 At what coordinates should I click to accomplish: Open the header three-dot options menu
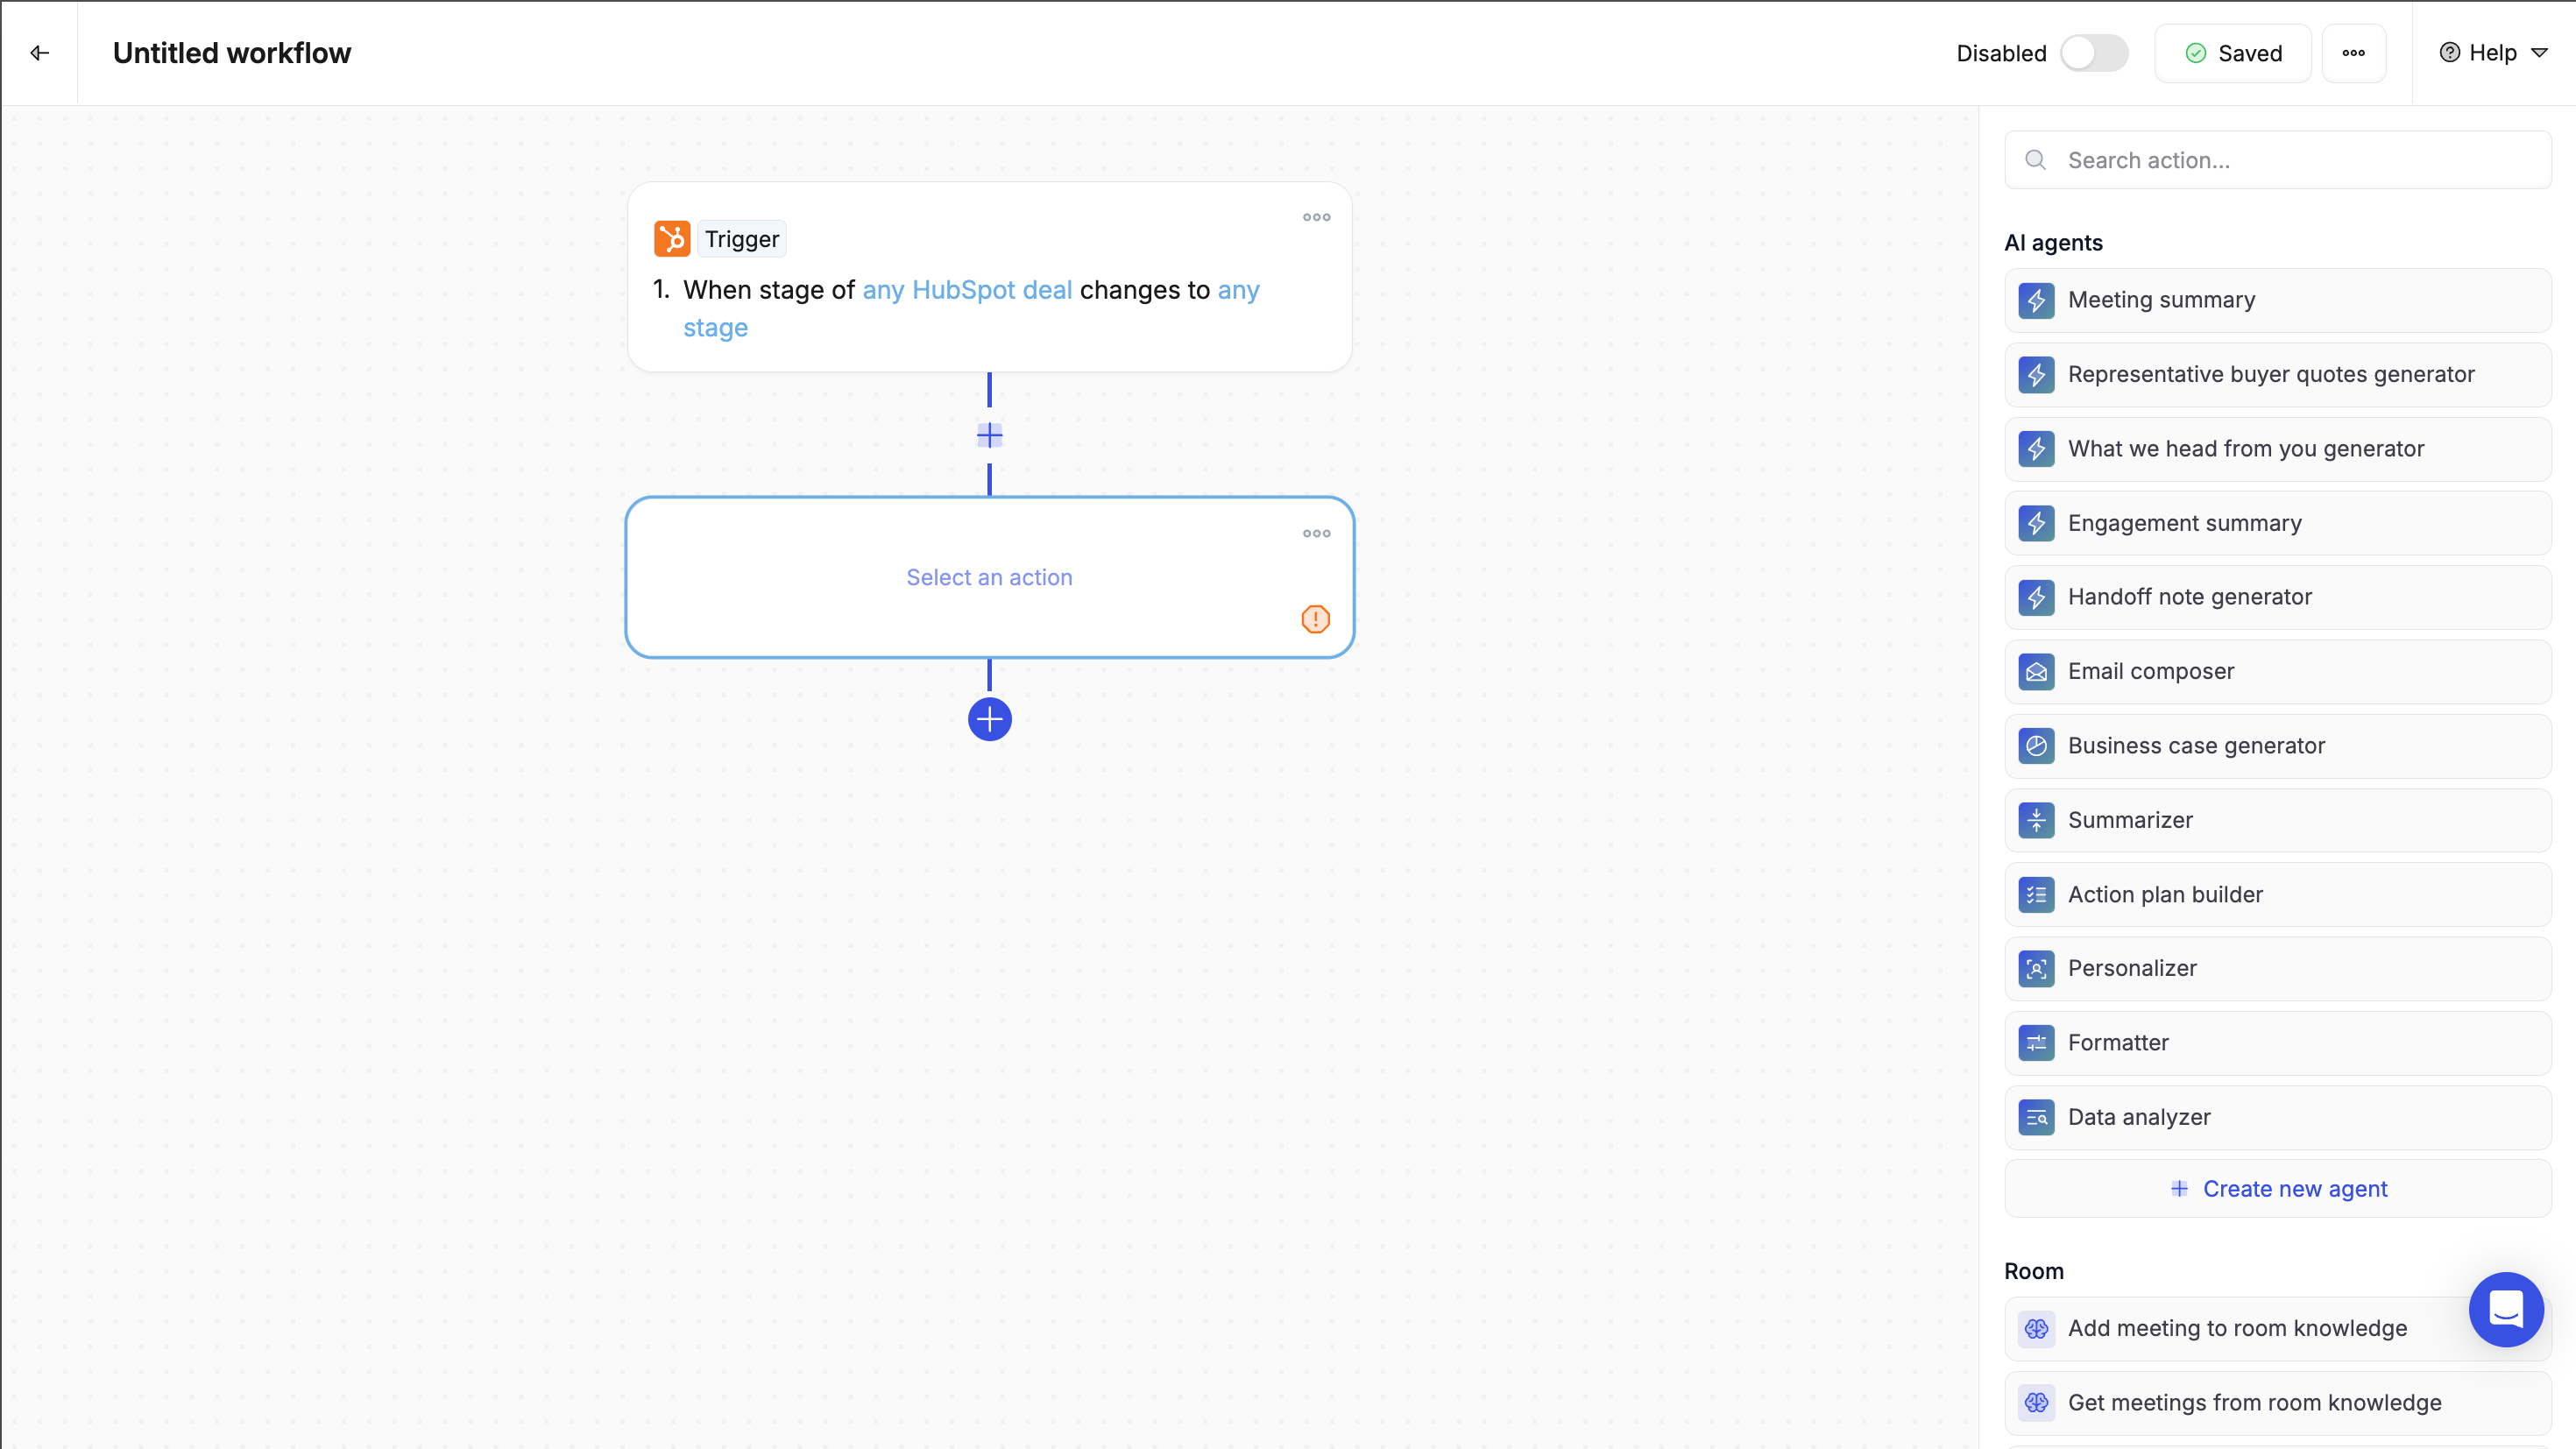2353,53
